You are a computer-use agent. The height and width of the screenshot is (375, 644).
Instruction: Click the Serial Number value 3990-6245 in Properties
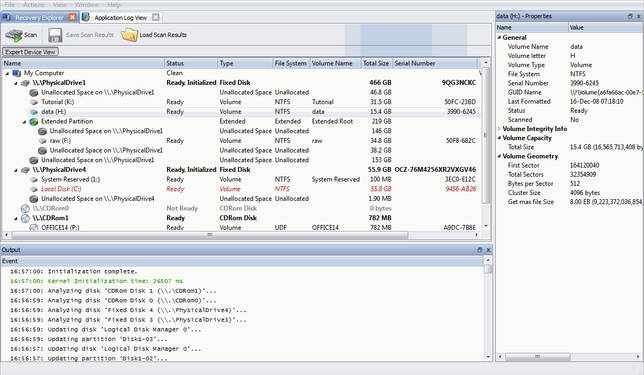coord(584,83)
